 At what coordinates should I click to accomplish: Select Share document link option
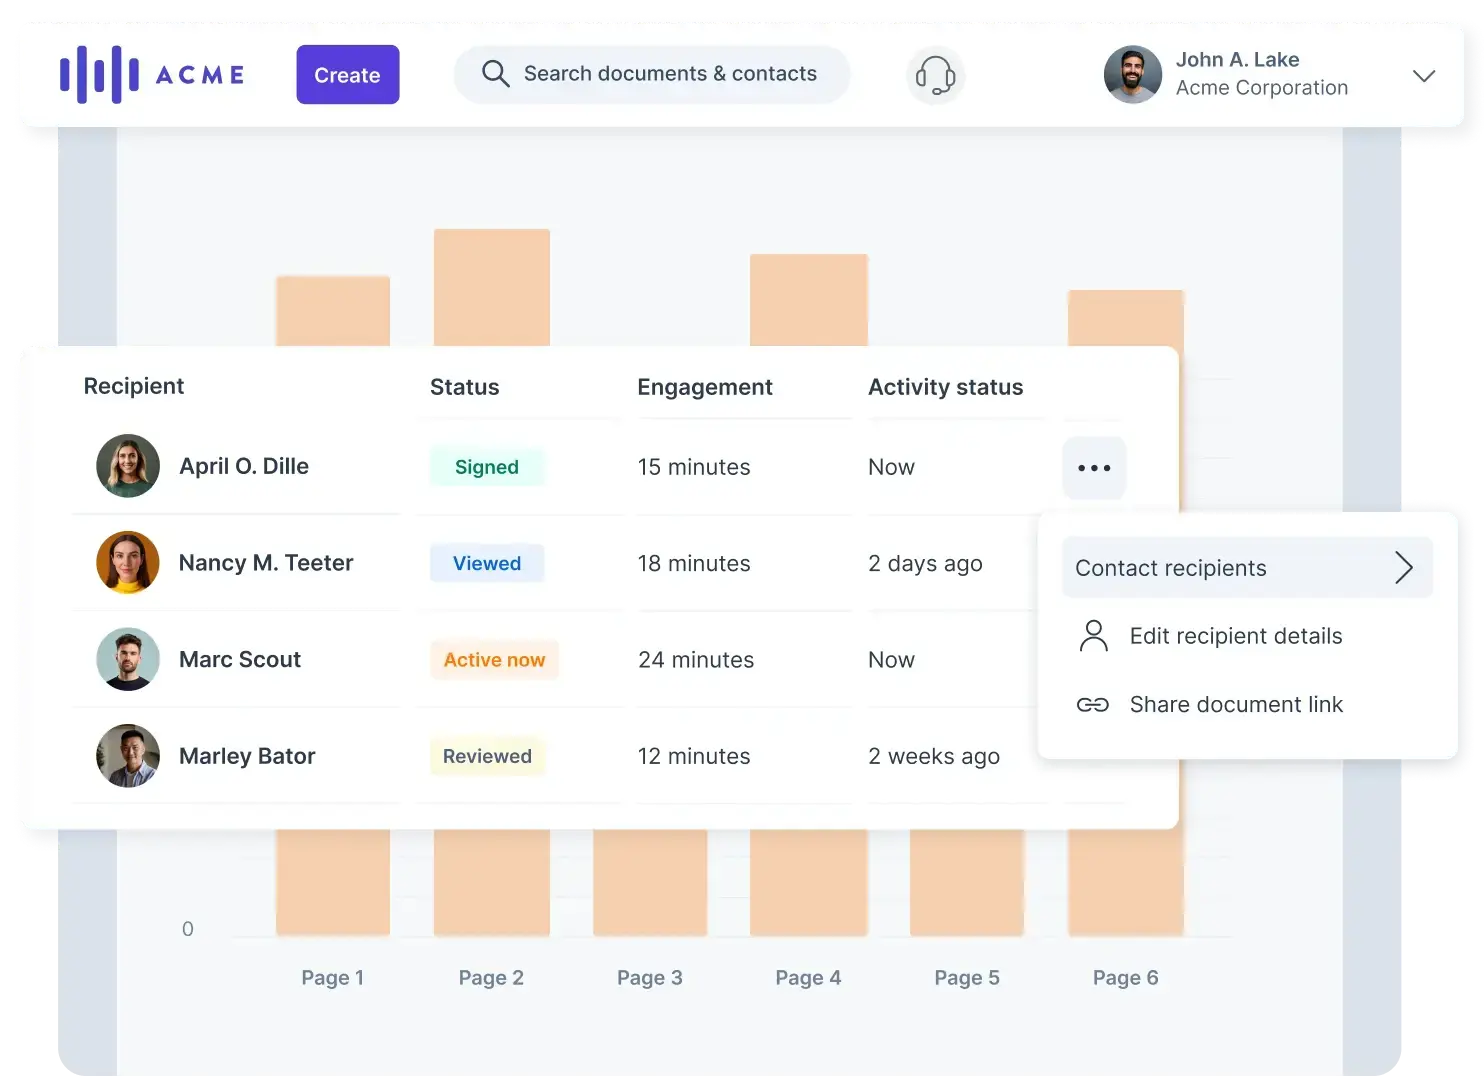pos(1235,705)
